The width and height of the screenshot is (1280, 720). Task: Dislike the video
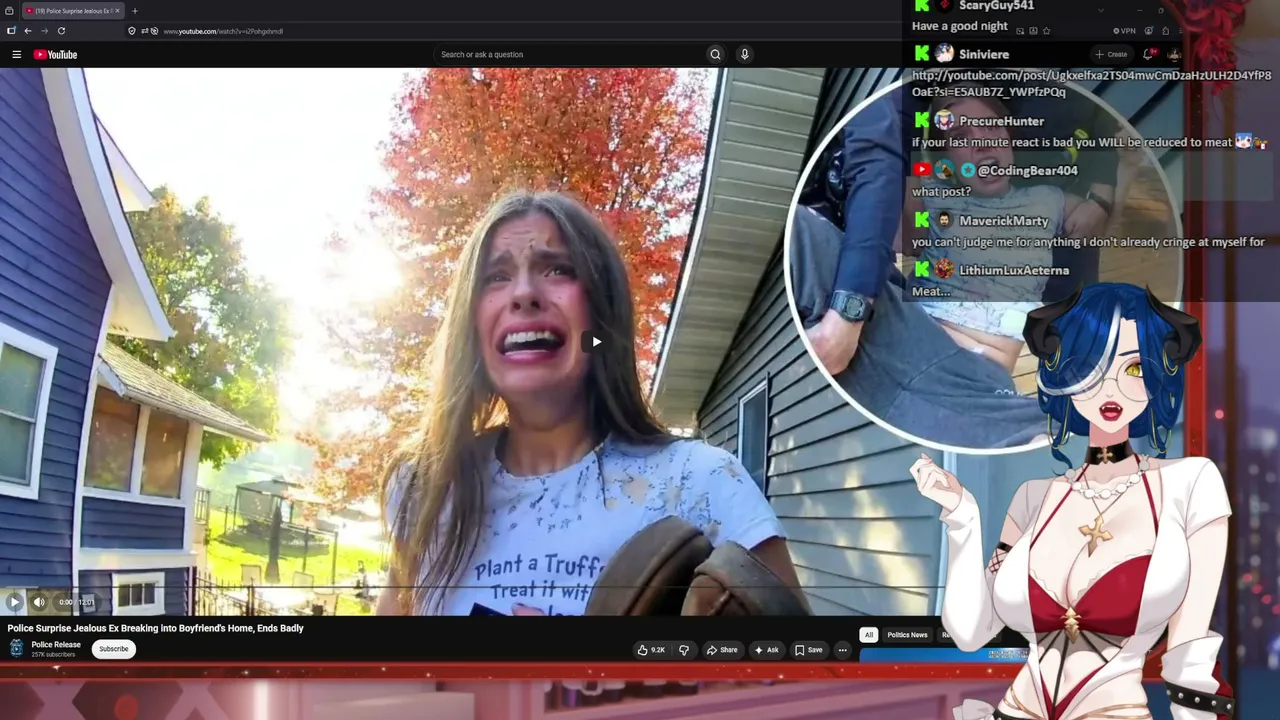pyautogui.click(x=684, y=650)
